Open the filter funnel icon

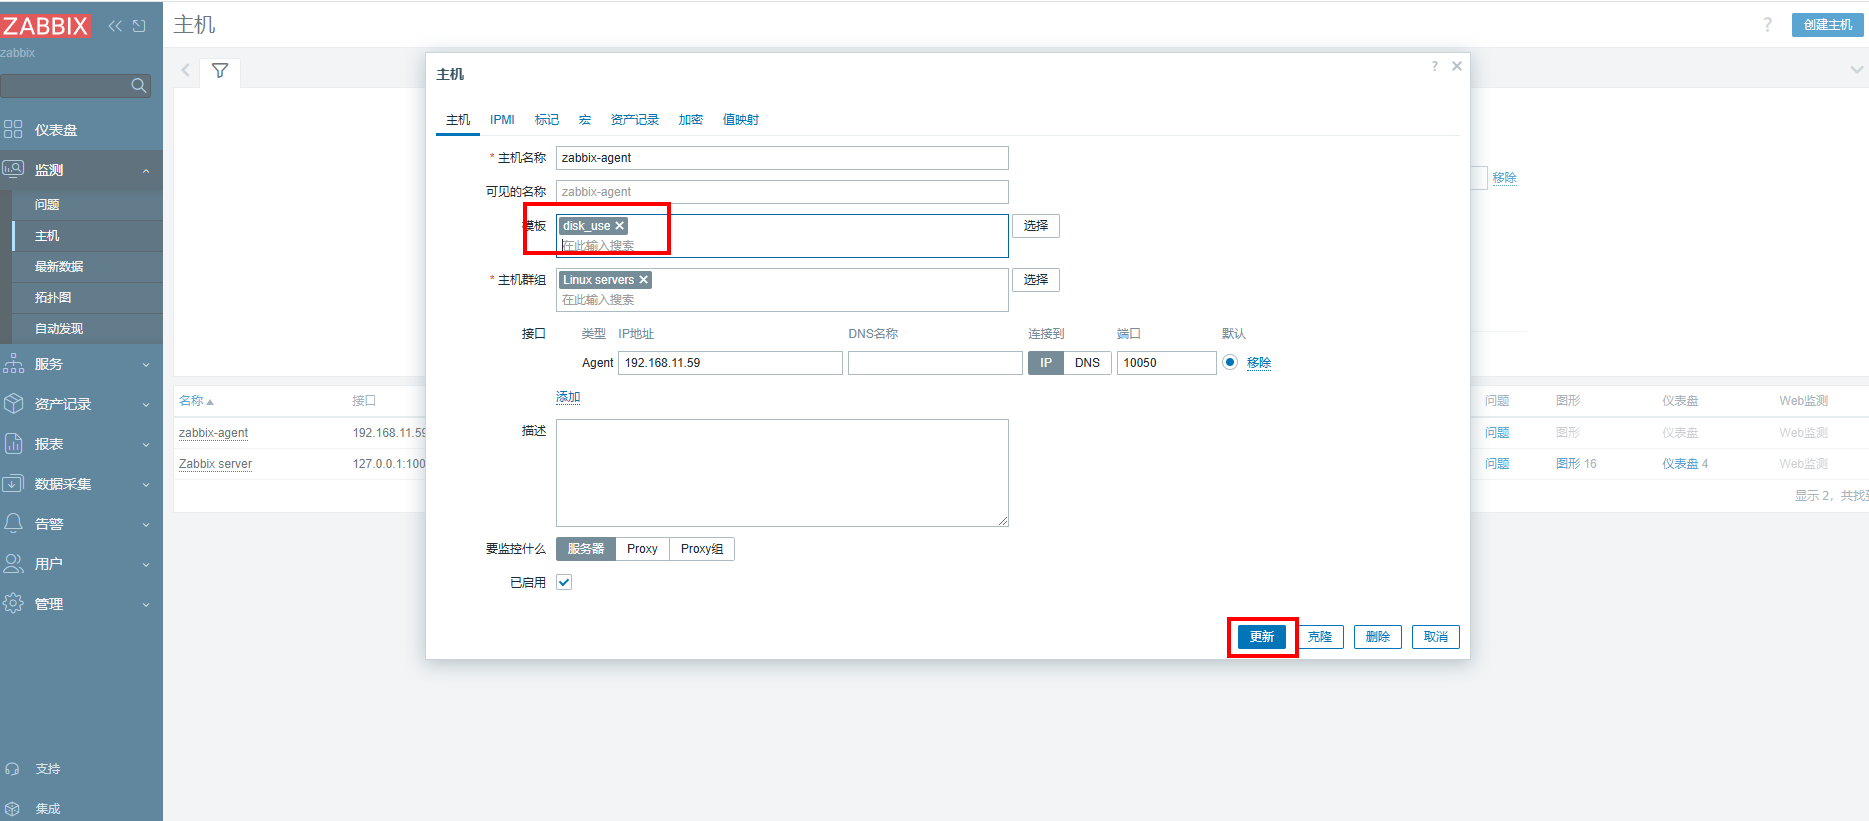[220, 71]
